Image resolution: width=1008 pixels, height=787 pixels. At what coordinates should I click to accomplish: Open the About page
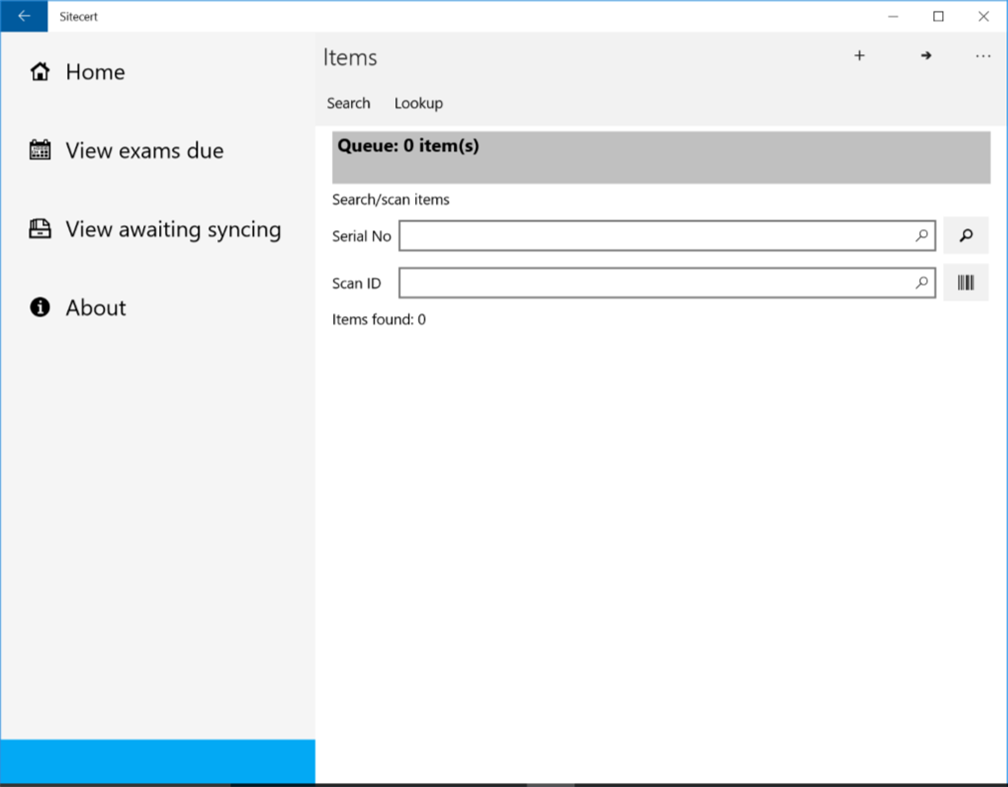(x=95, y=307)
